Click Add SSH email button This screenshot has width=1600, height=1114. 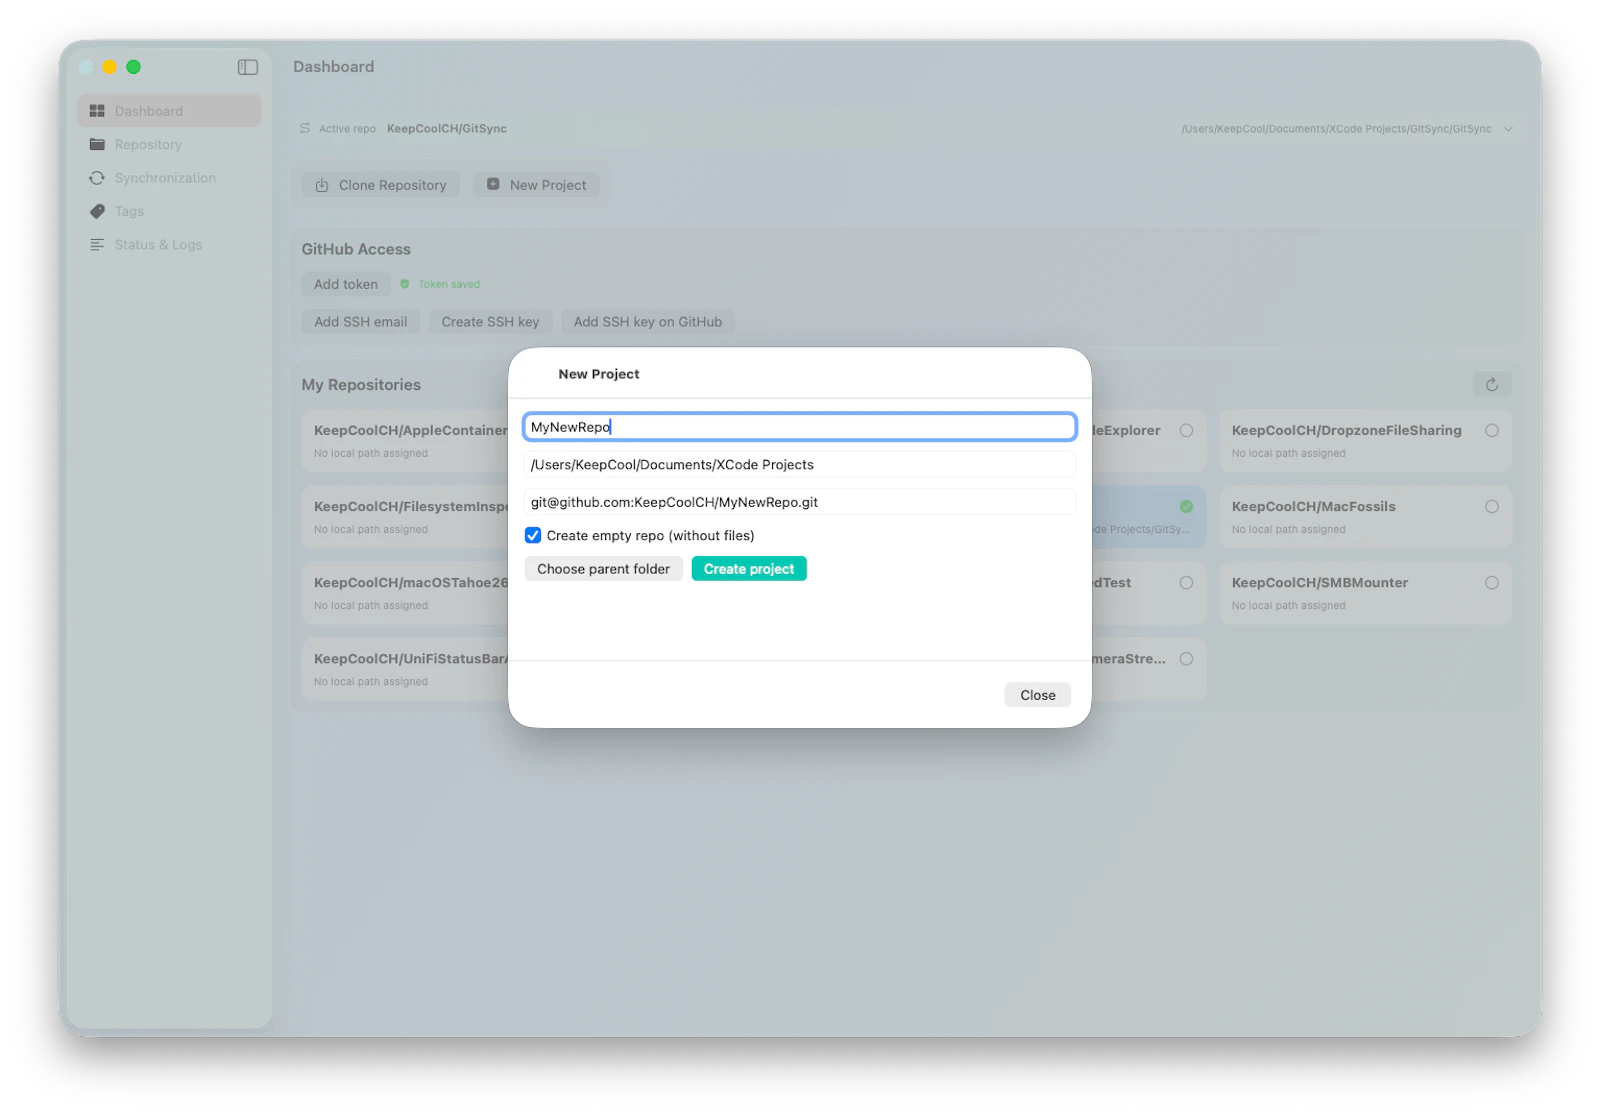point(361,322)
